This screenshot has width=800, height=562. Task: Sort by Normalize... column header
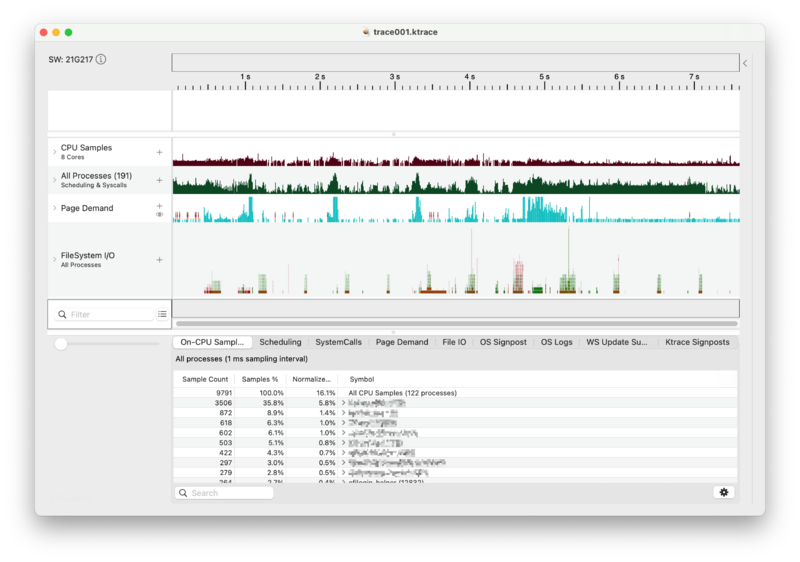click(x=311, y=379)
